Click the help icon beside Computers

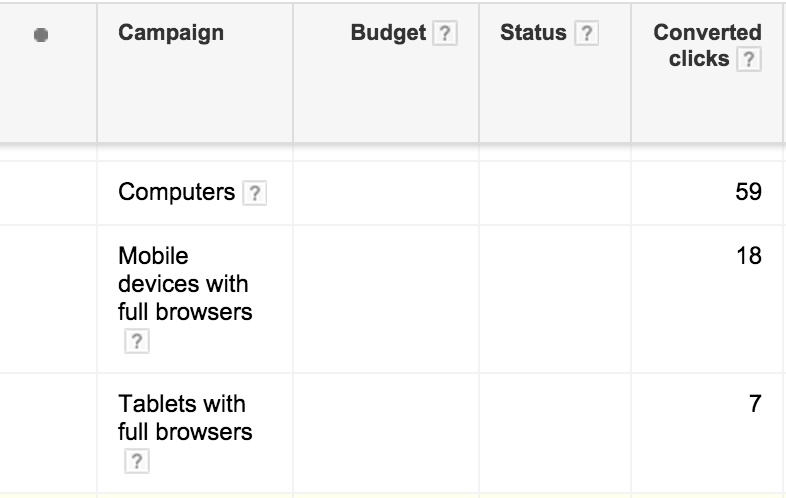[x=255, y=193]
